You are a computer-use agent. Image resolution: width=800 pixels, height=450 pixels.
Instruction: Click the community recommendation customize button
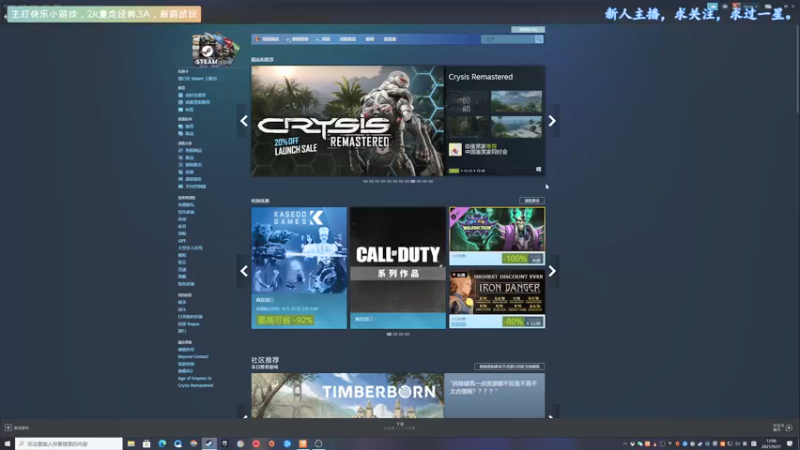509,366
